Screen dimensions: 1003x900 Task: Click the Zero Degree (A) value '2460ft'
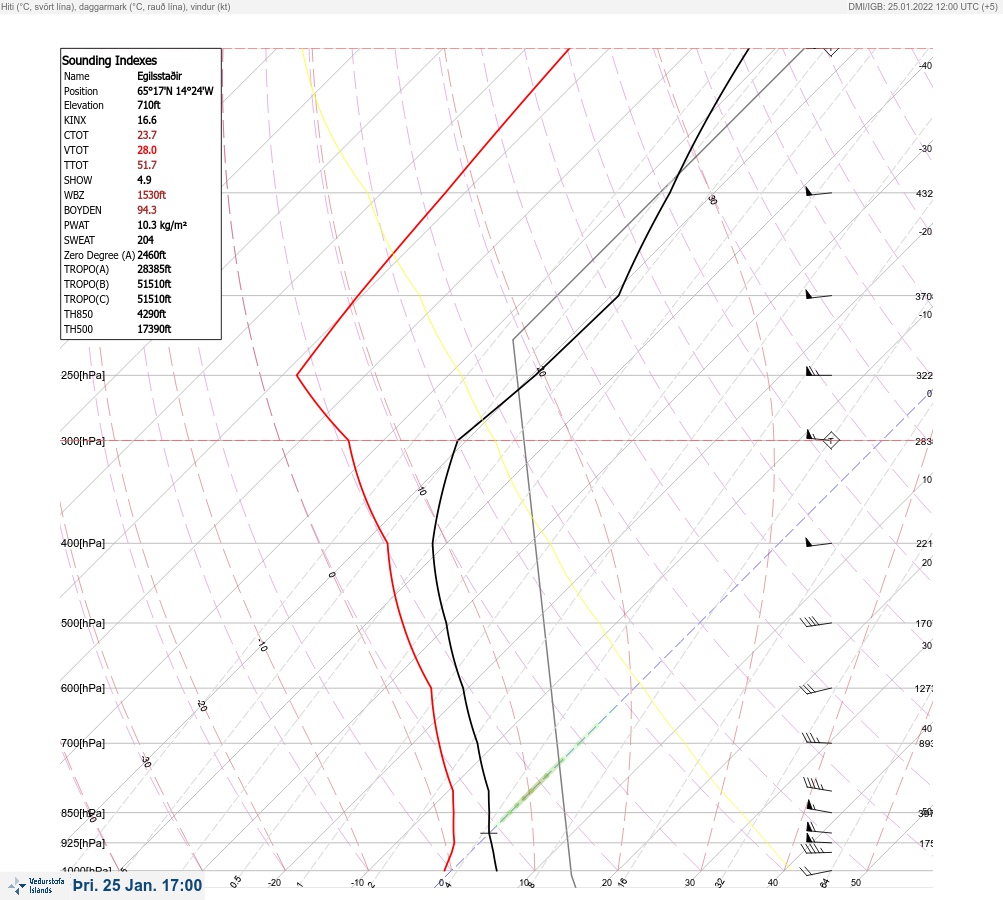(152, 255)
